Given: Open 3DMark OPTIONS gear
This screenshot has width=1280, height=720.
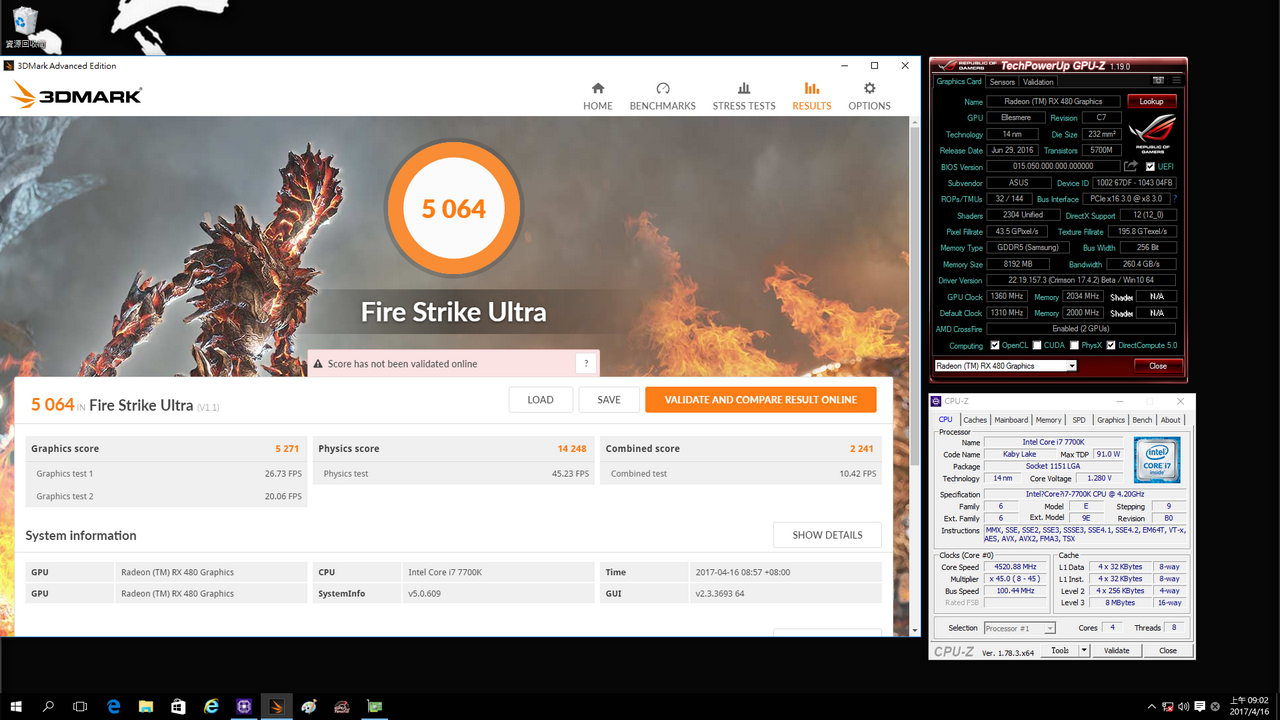Looking at the screenshot, I should point(869,96).
